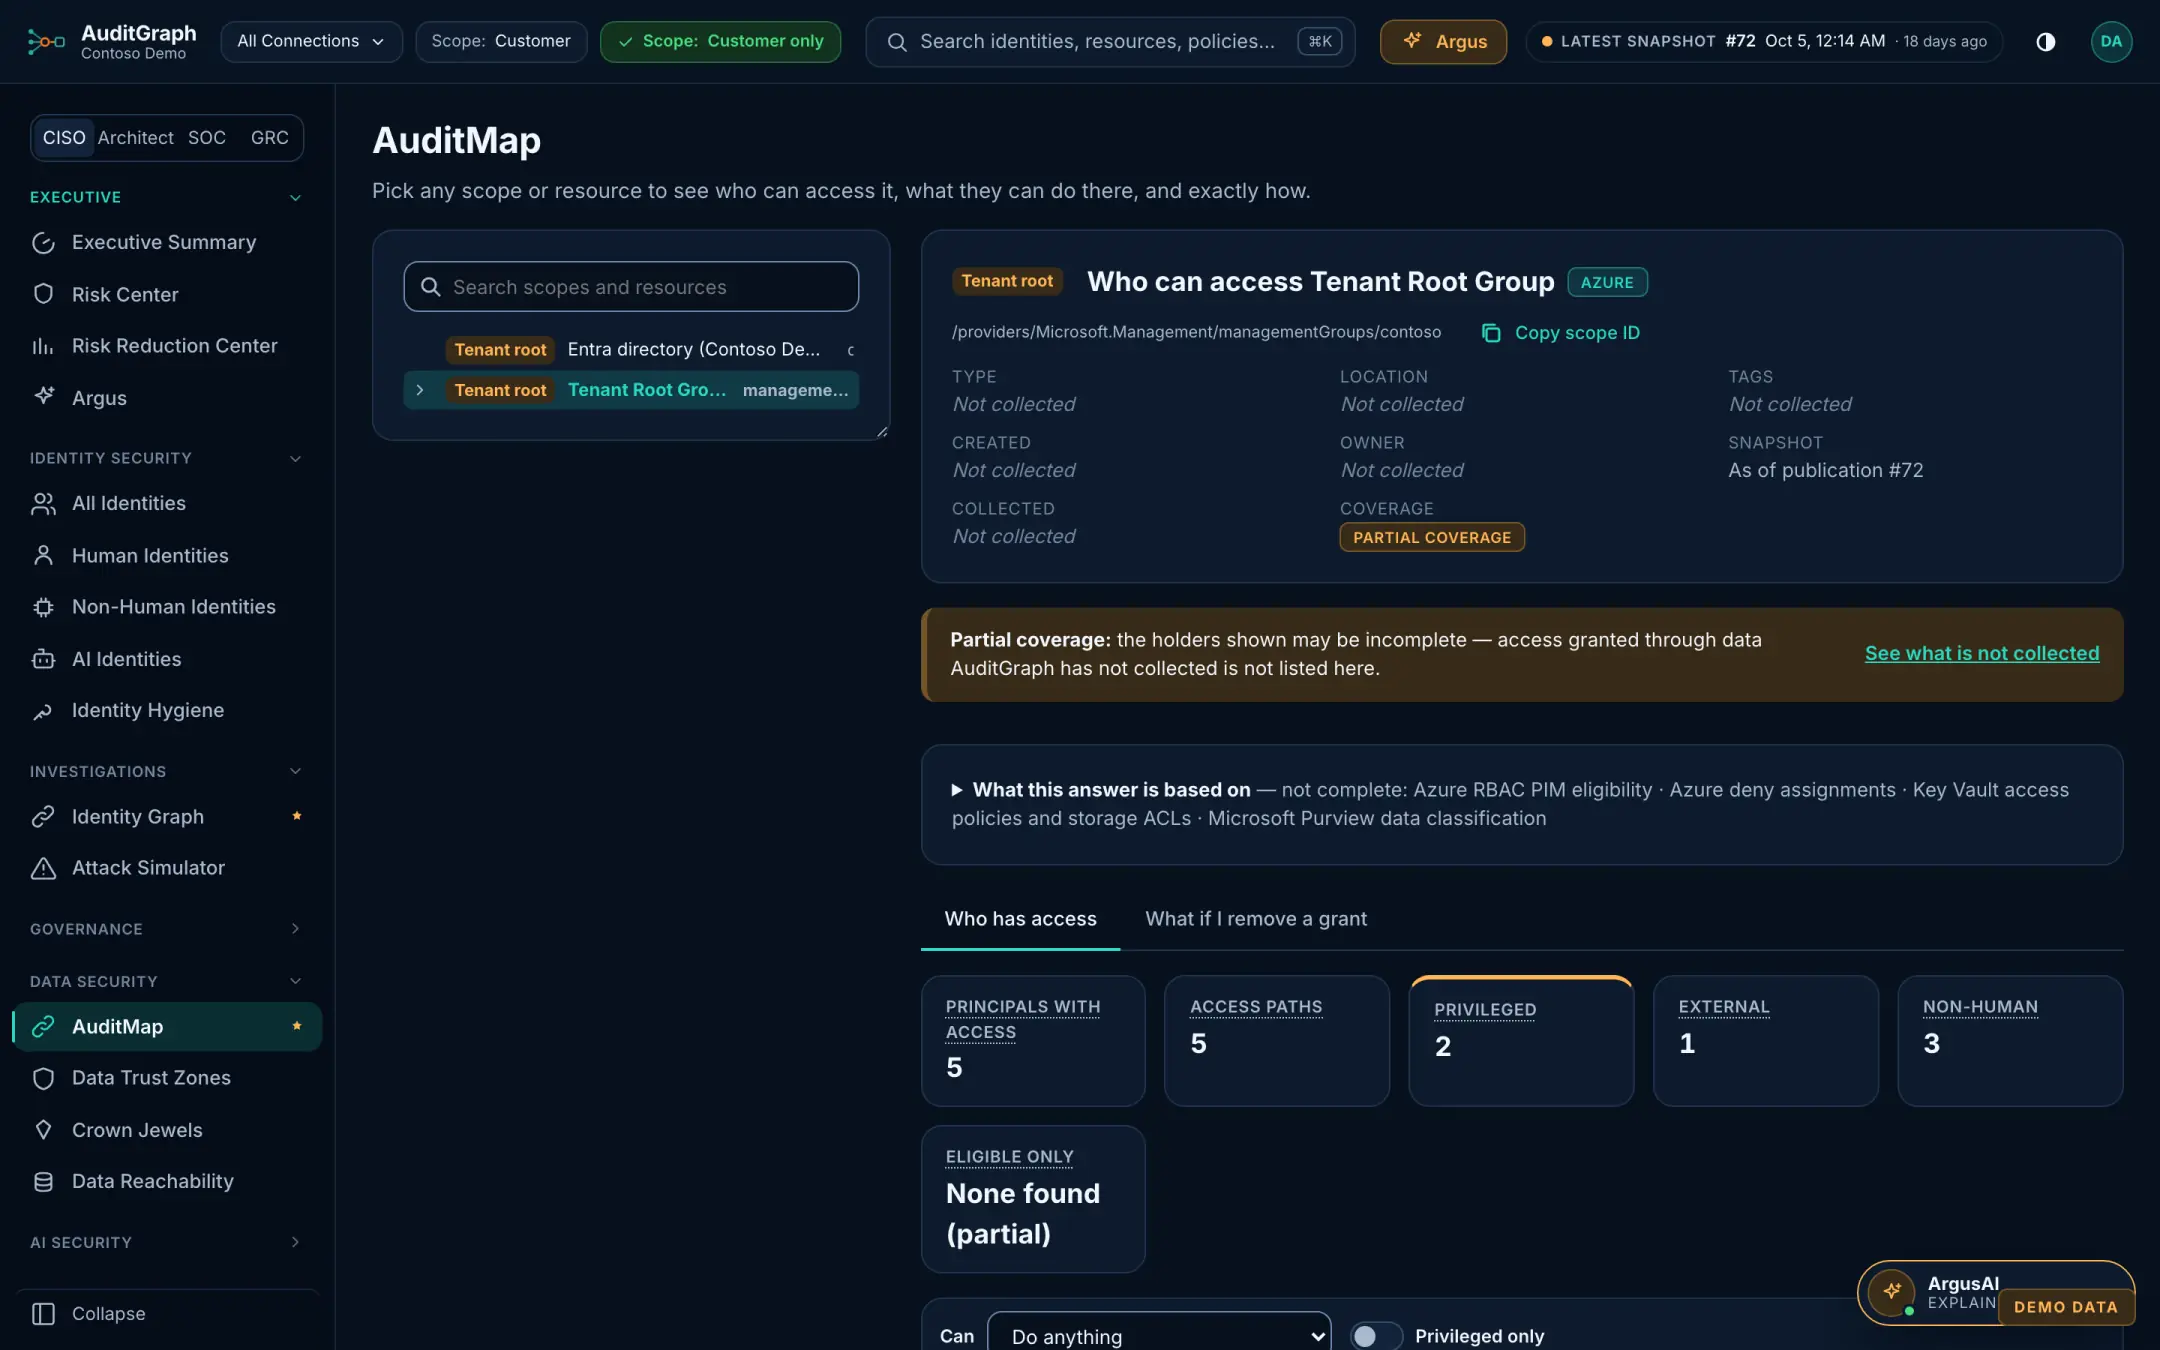The image size is (2160, 1350).
Task: Focus the global search identities field
Action: [1110, 41]
